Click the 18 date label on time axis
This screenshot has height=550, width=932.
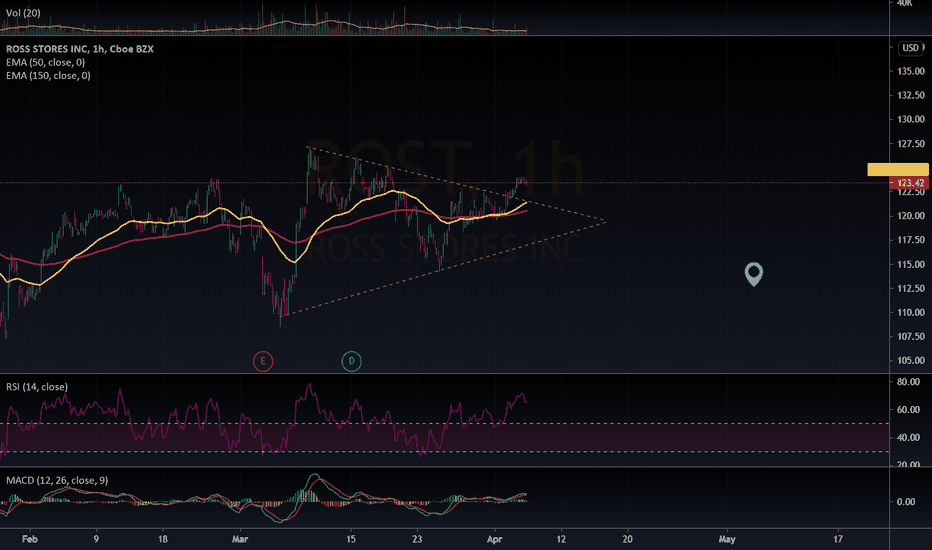coord(163,539)
